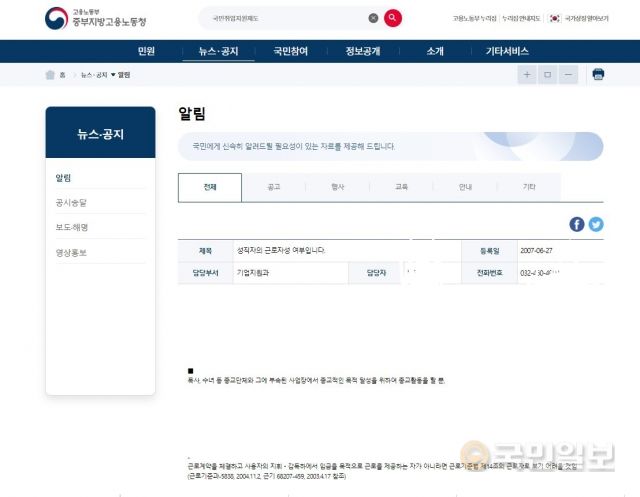Select the 안내 tab
This screenshot has height=497, width=640.
[x=465, y=187]
